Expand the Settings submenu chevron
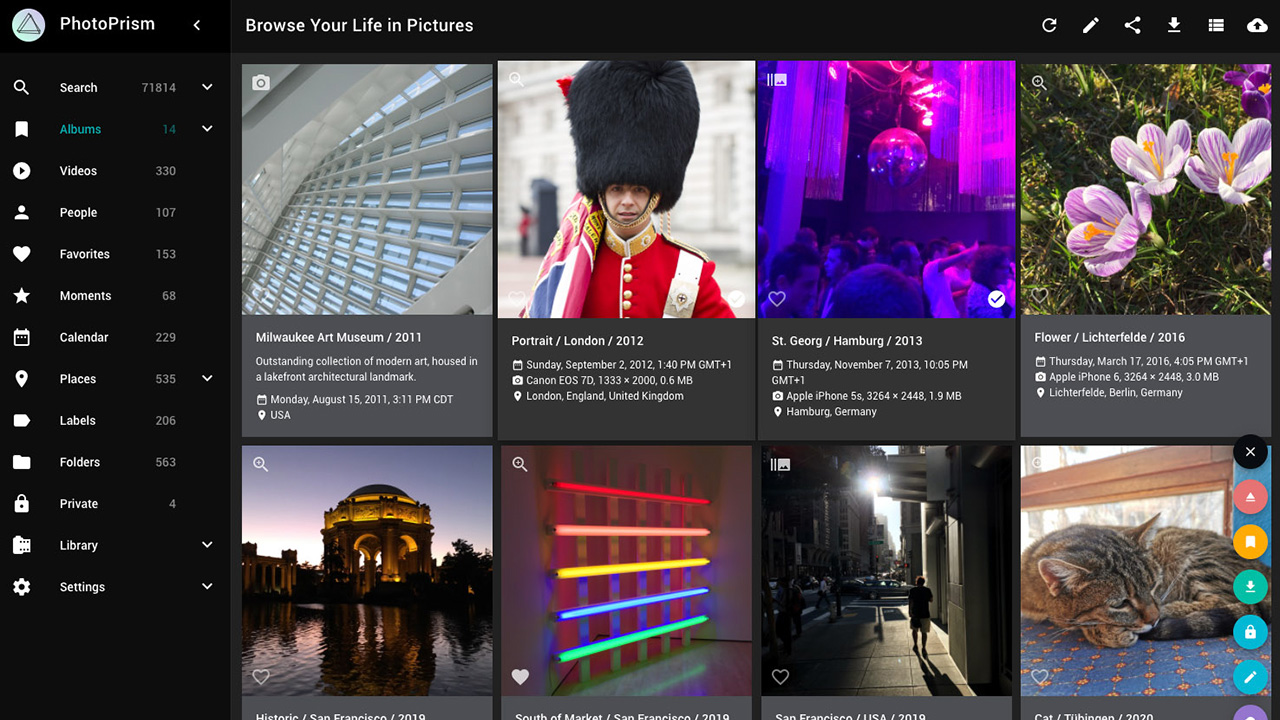Image resolution: width=1280 pixels, height=720 pixels. [x=207, y=587]
